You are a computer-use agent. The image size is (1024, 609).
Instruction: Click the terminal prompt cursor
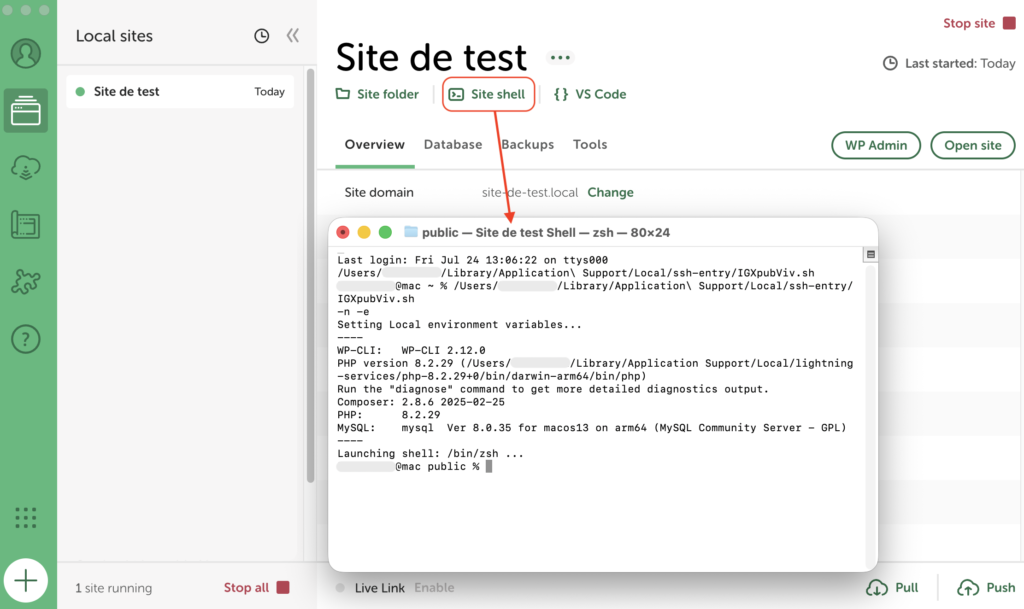pos(489,466)
